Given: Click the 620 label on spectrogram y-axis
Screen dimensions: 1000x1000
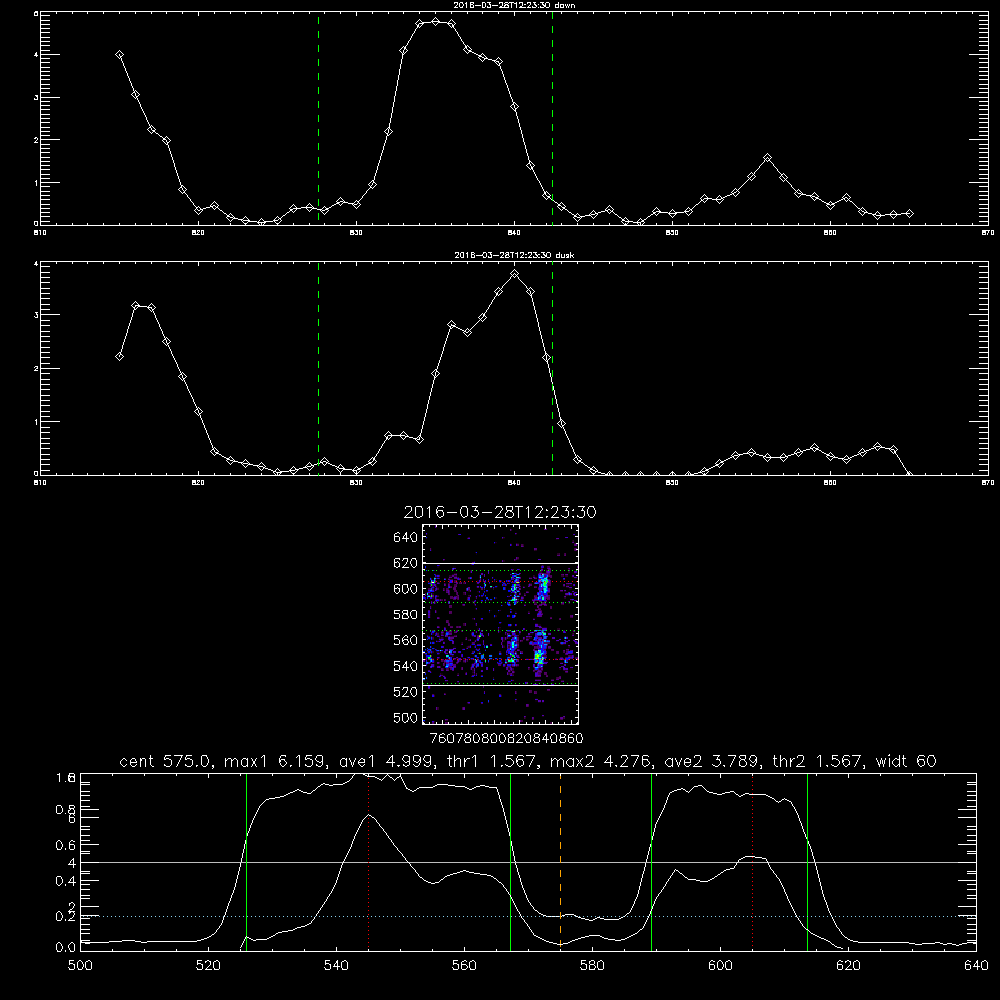Looking at the screenshot, I should click(x=406, y=563).
